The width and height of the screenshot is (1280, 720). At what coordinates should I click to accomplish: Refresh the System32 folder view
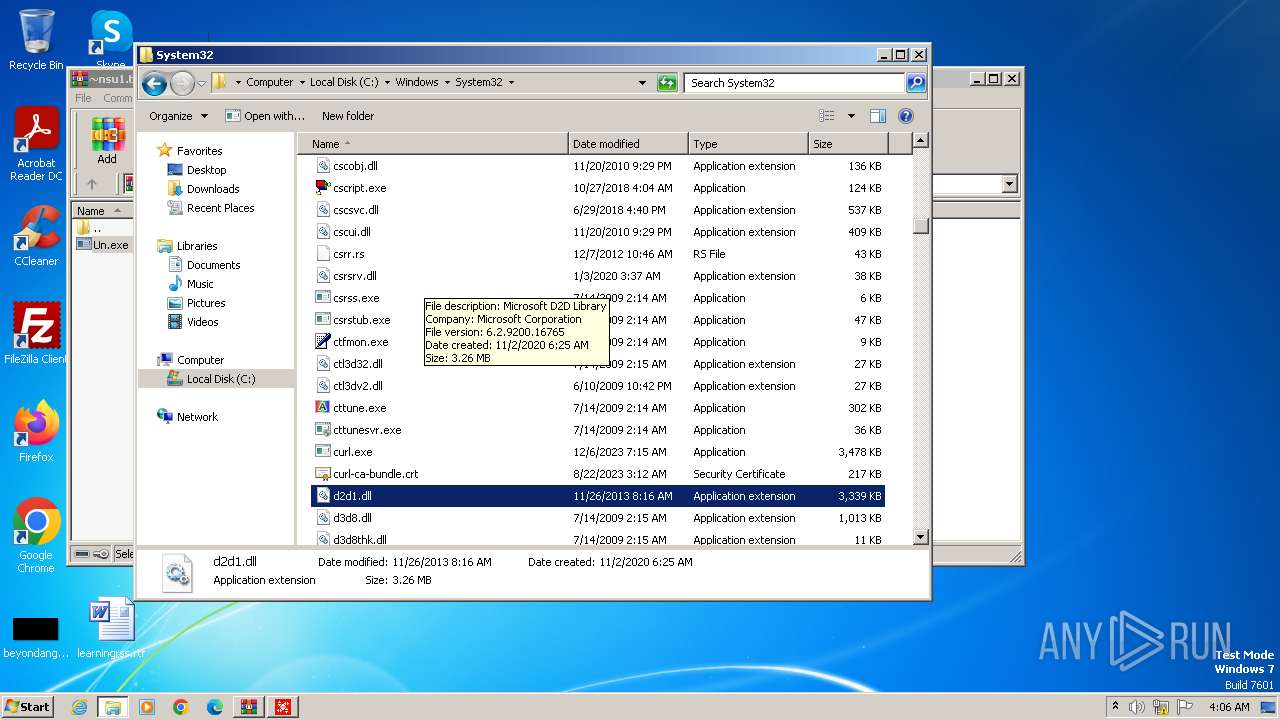tap(667, 83)
